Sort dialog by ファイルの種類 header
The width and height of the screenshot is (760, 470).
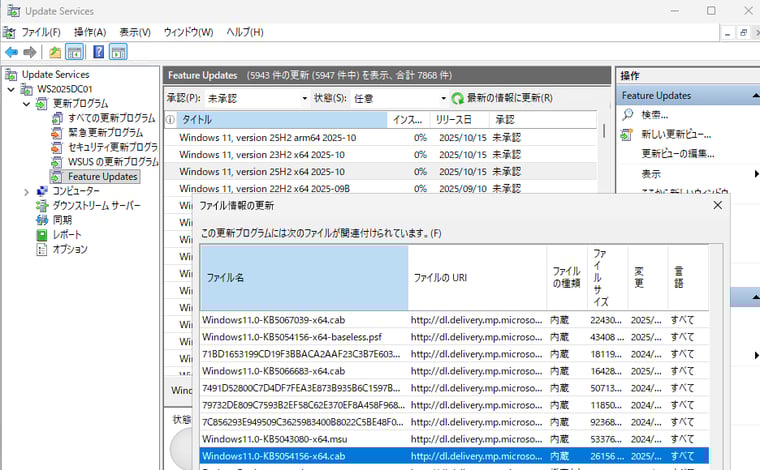567,278
